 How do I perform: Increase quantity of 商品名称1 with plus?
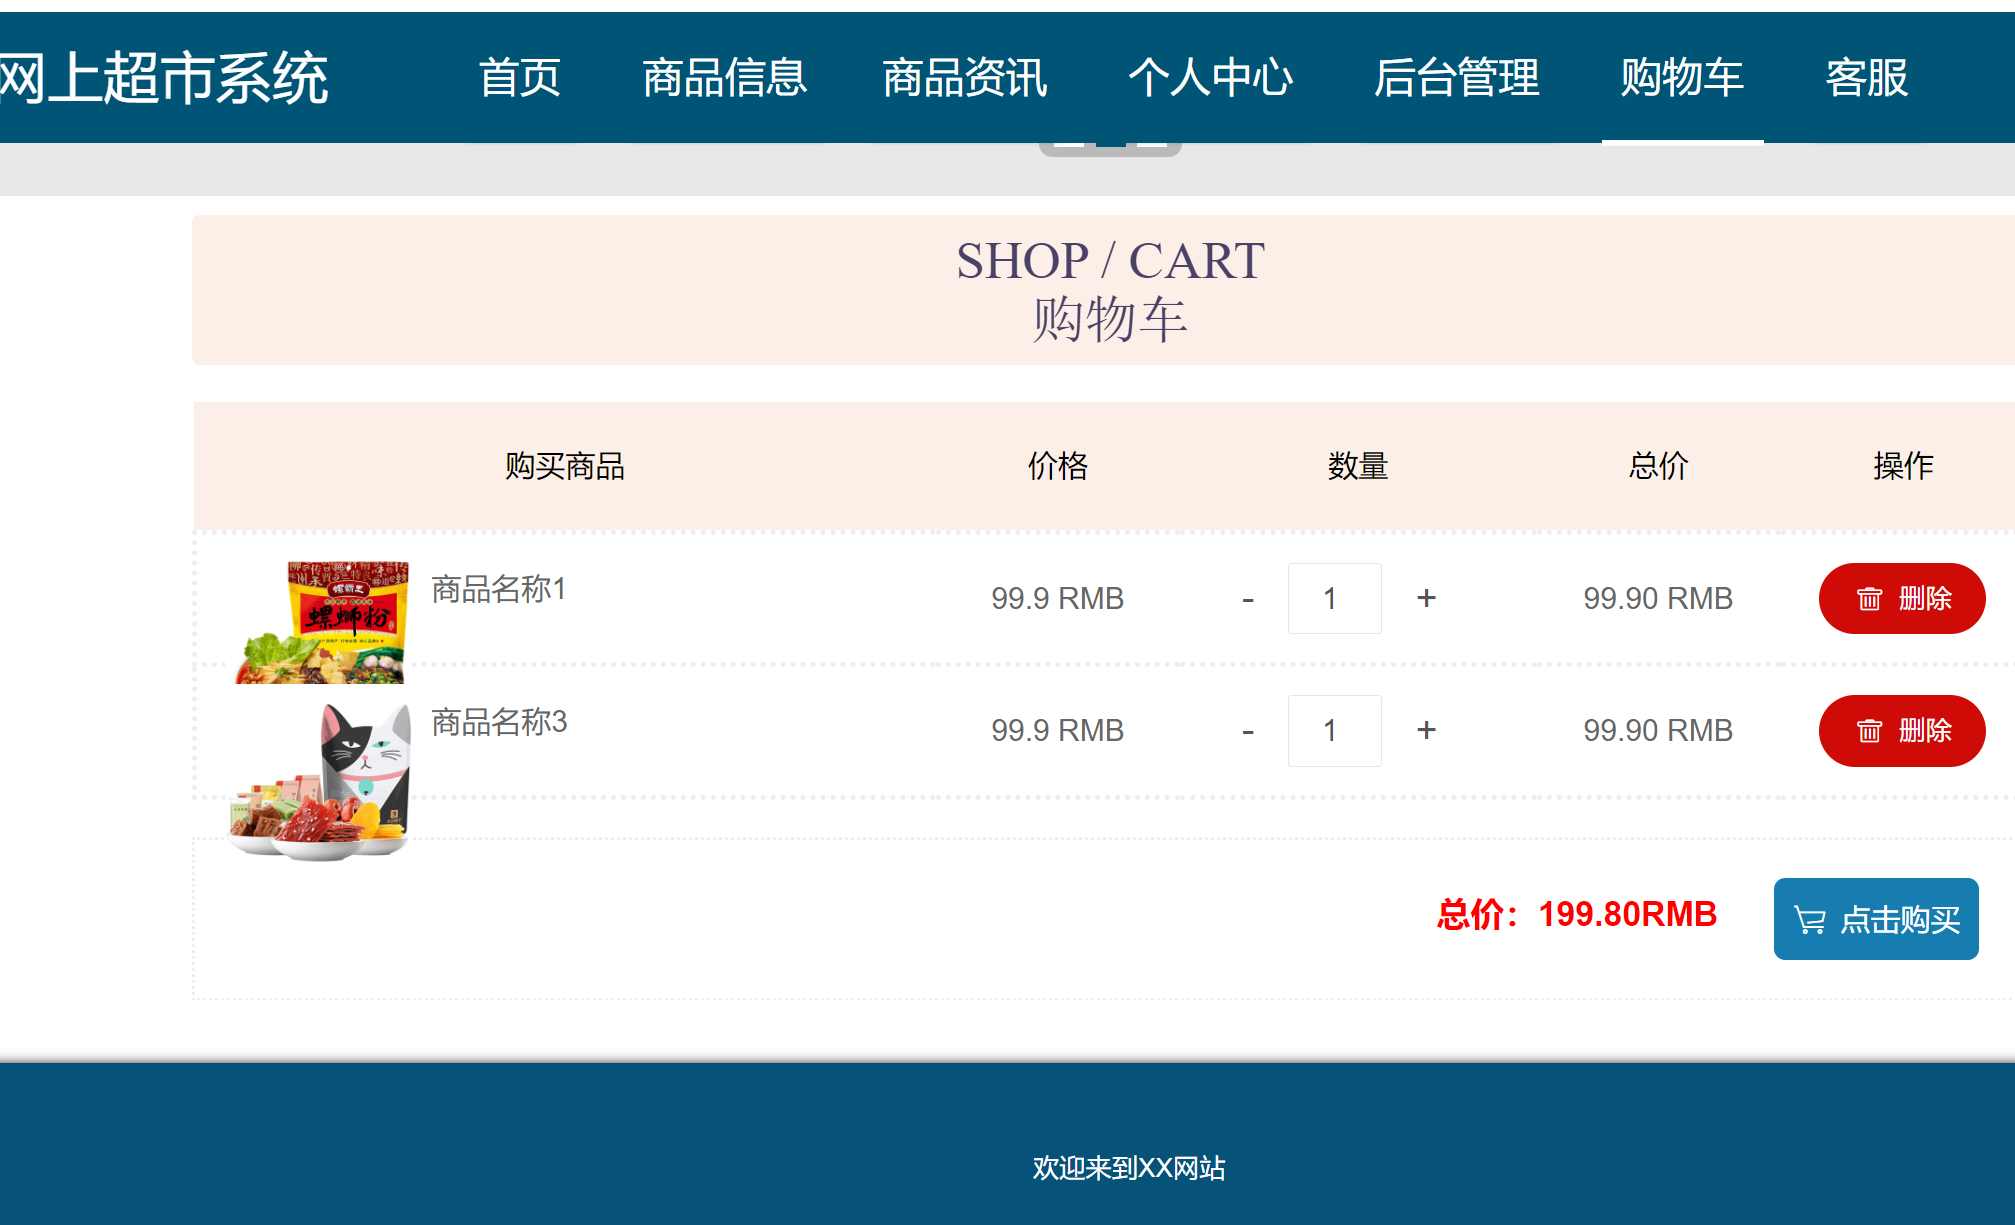coord(1426,598)
